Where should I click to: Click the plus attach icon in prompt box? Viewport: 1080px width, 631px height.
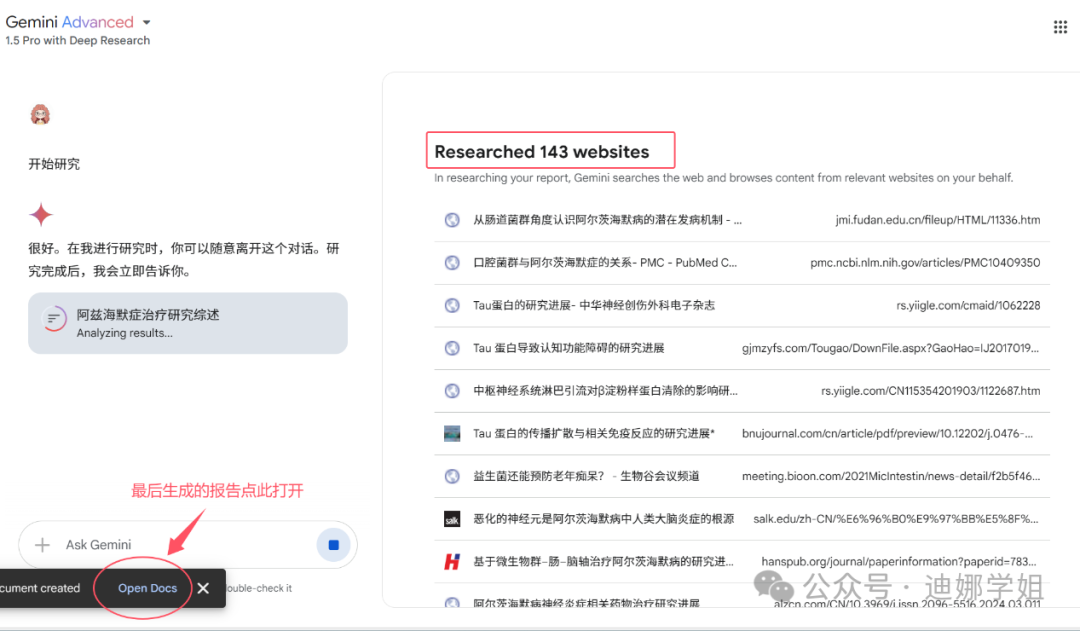(42, 545)
